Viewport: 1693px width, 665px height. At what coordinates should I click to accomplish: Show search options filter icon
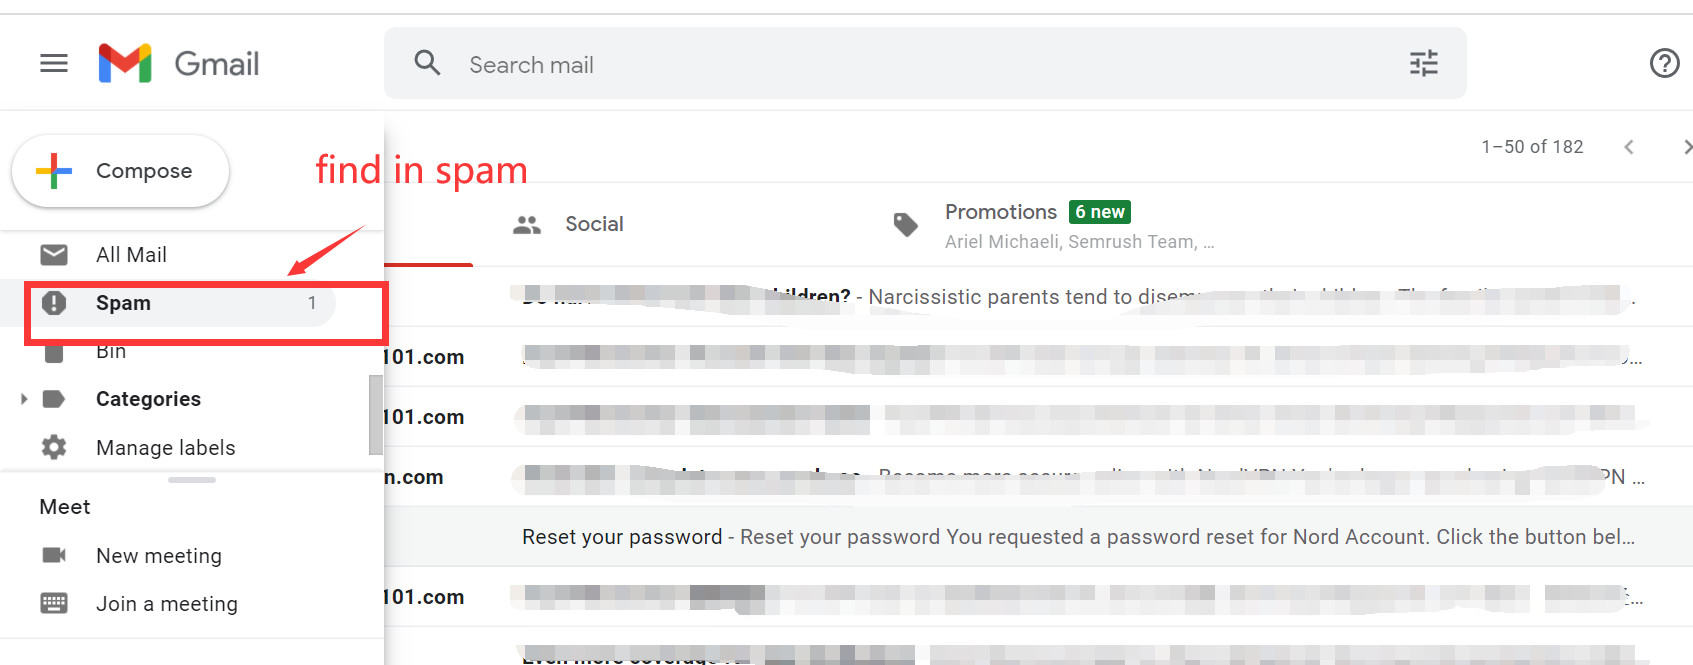pos(1423,64)
